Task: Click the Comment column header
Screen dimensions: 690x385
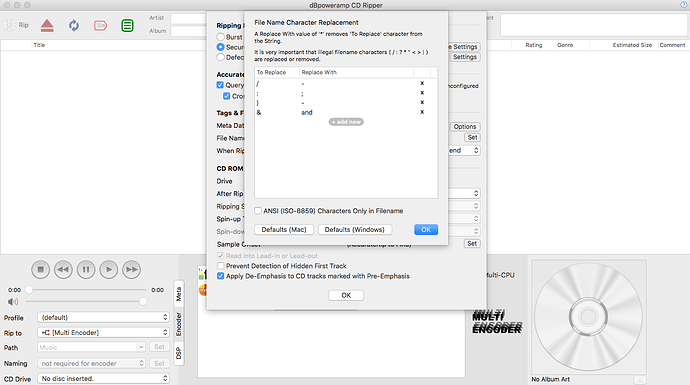Action: pos(672,45)
